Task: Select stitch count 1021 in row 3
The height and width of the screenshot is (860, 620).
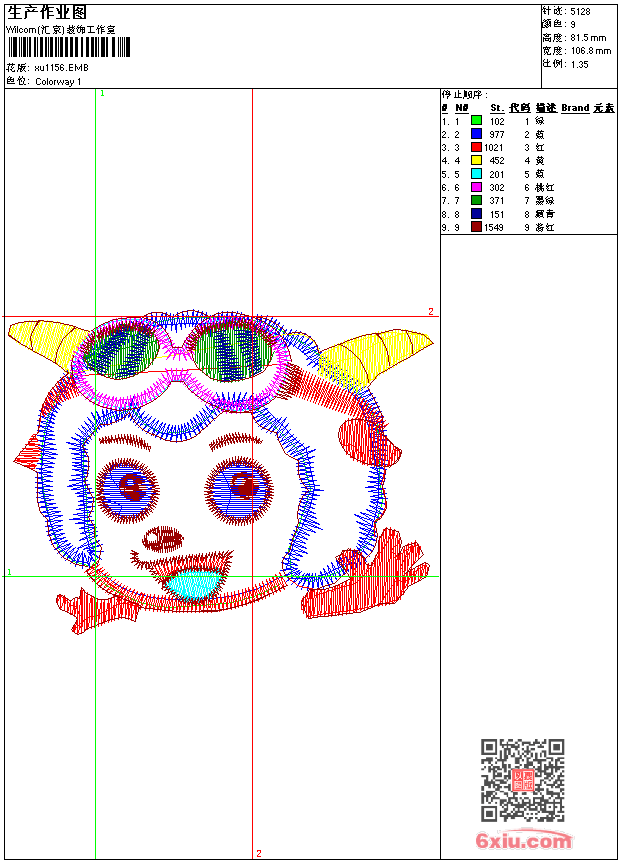Action: tap(494, 148)
